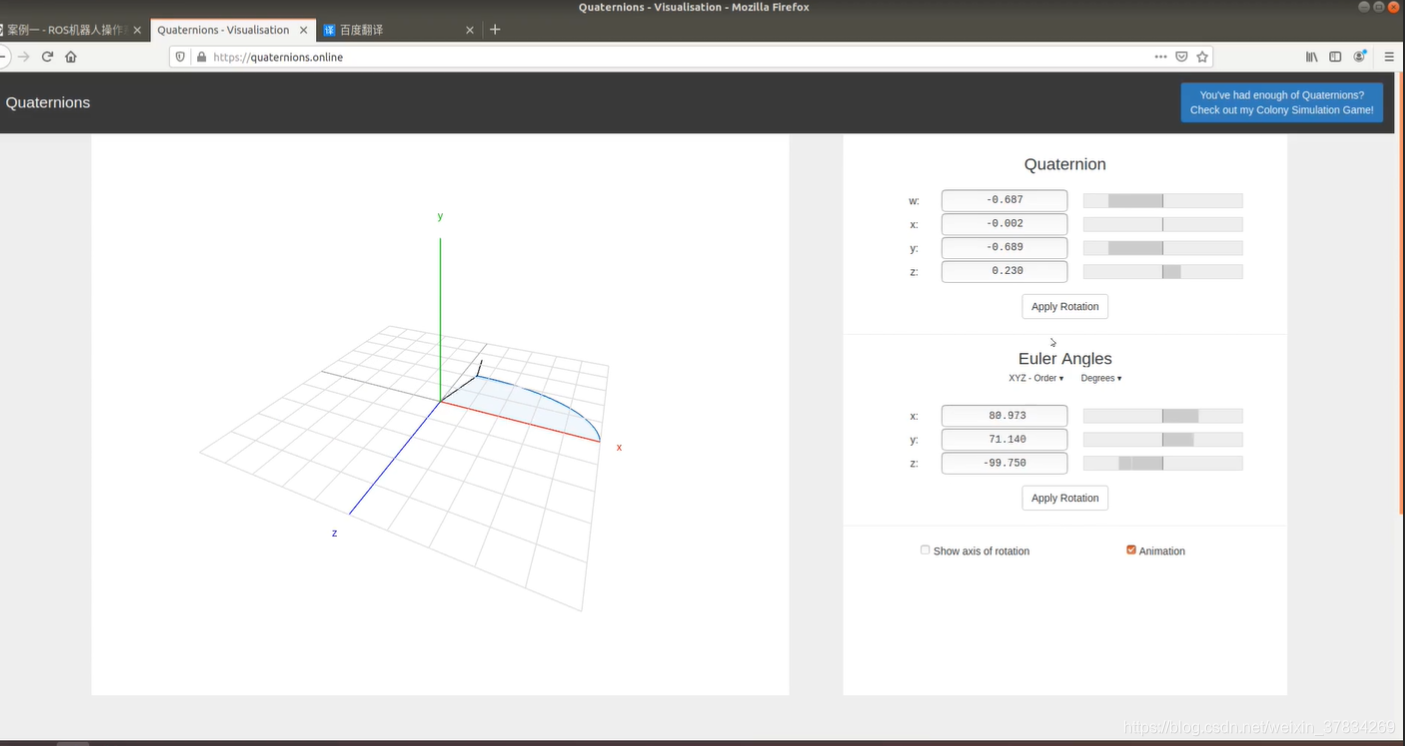Focus the quaternion z field showing 0.230

pos(1004,271)
